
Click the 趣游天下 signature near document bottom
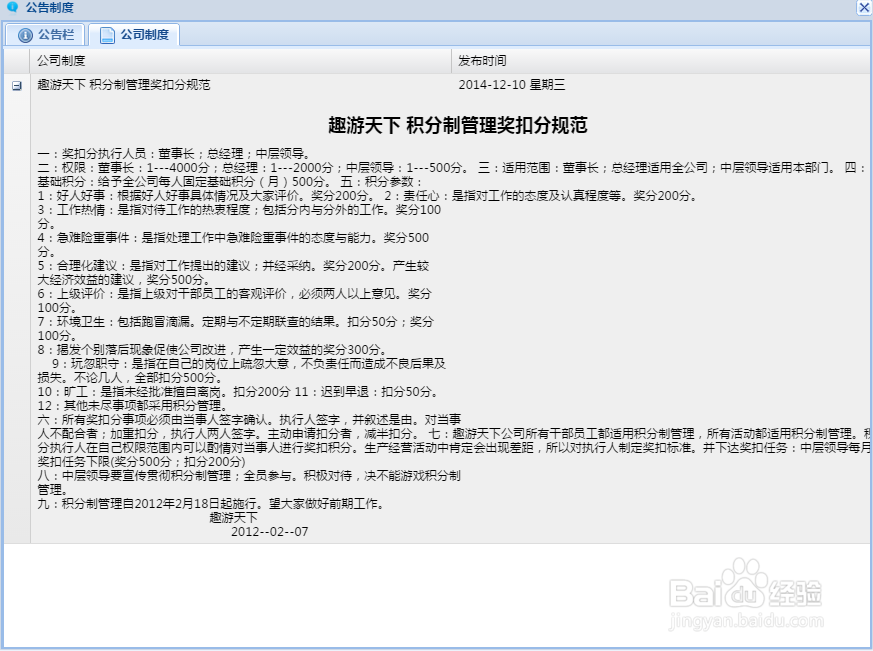(231, 517)
